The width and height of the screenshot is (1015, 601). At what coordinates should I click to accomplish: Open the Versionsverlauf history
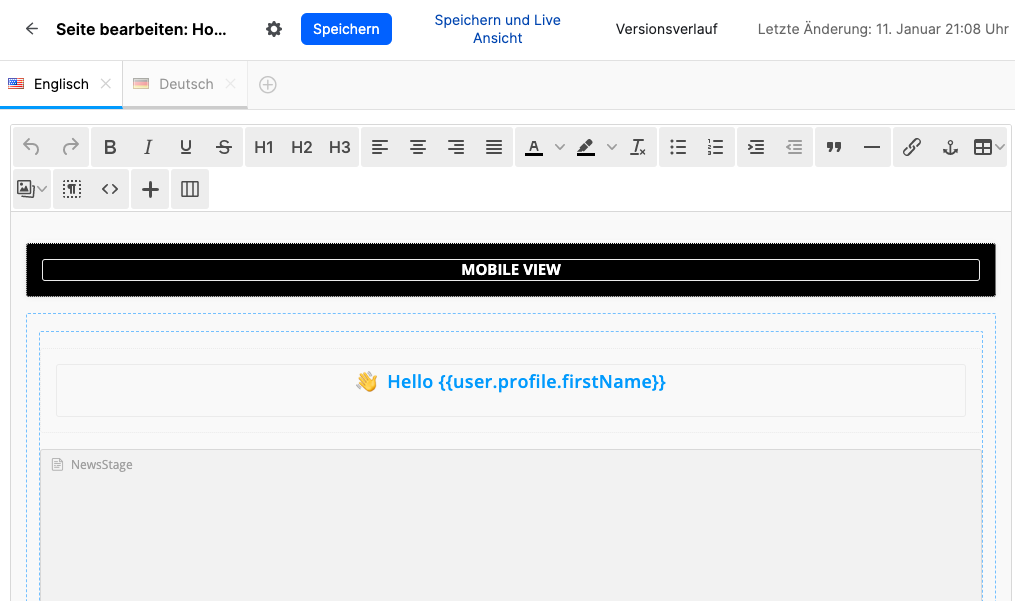pyautogui.click(x=666, y=29)
